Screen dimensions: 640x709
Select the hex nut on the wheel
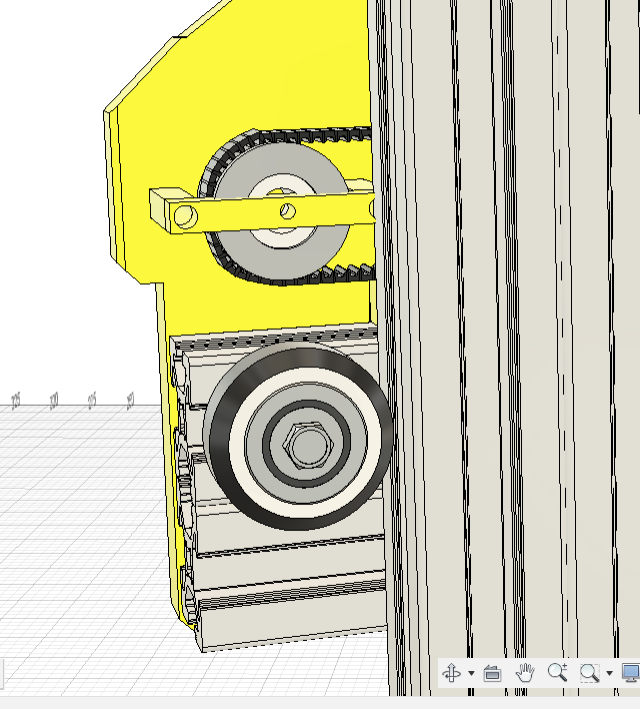pos(304,443)
